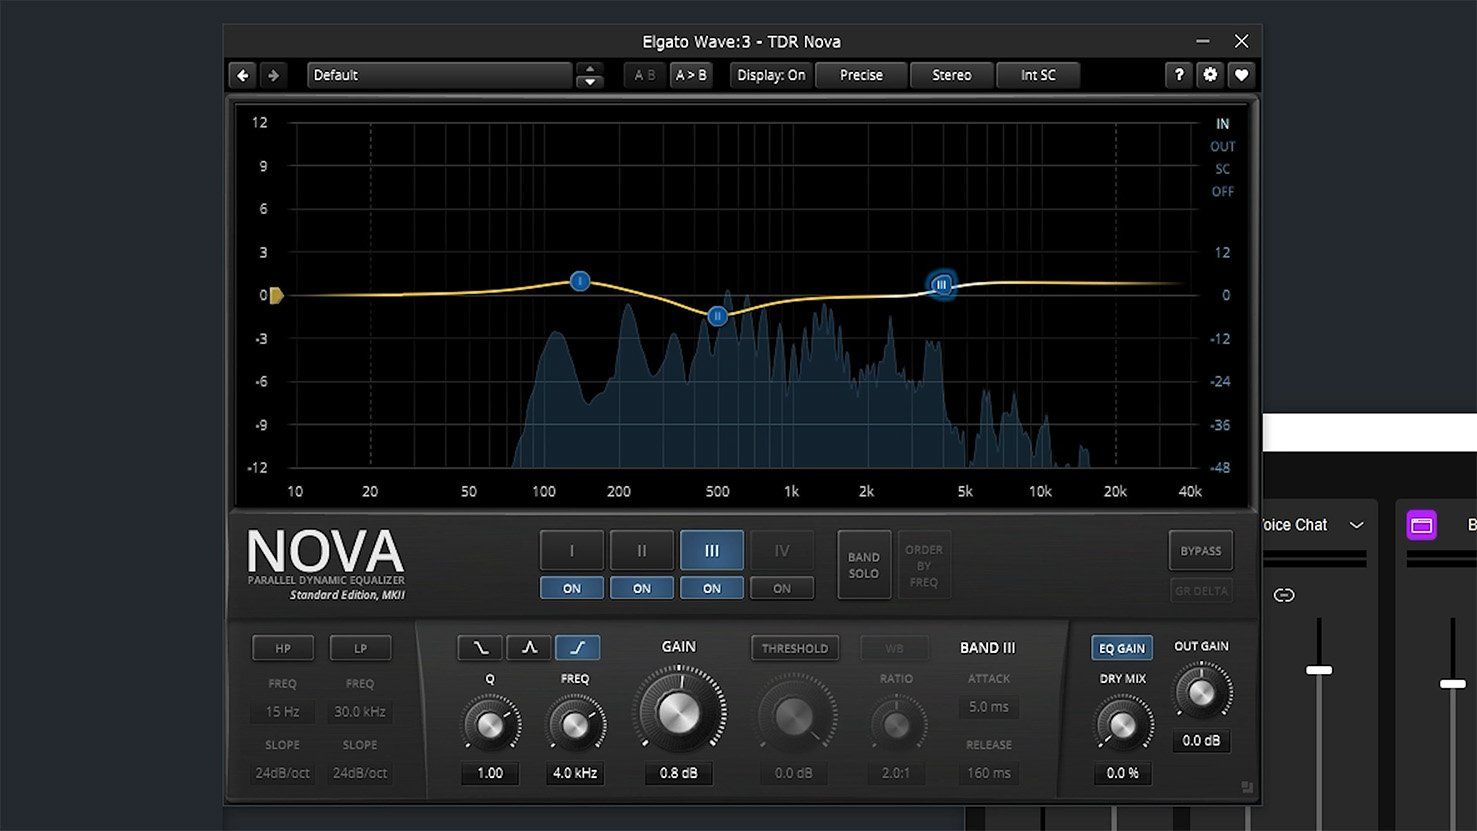Screen dimensions: 1477x831
Task: Click the redo forward arrow icon
Action: [272, 75]
